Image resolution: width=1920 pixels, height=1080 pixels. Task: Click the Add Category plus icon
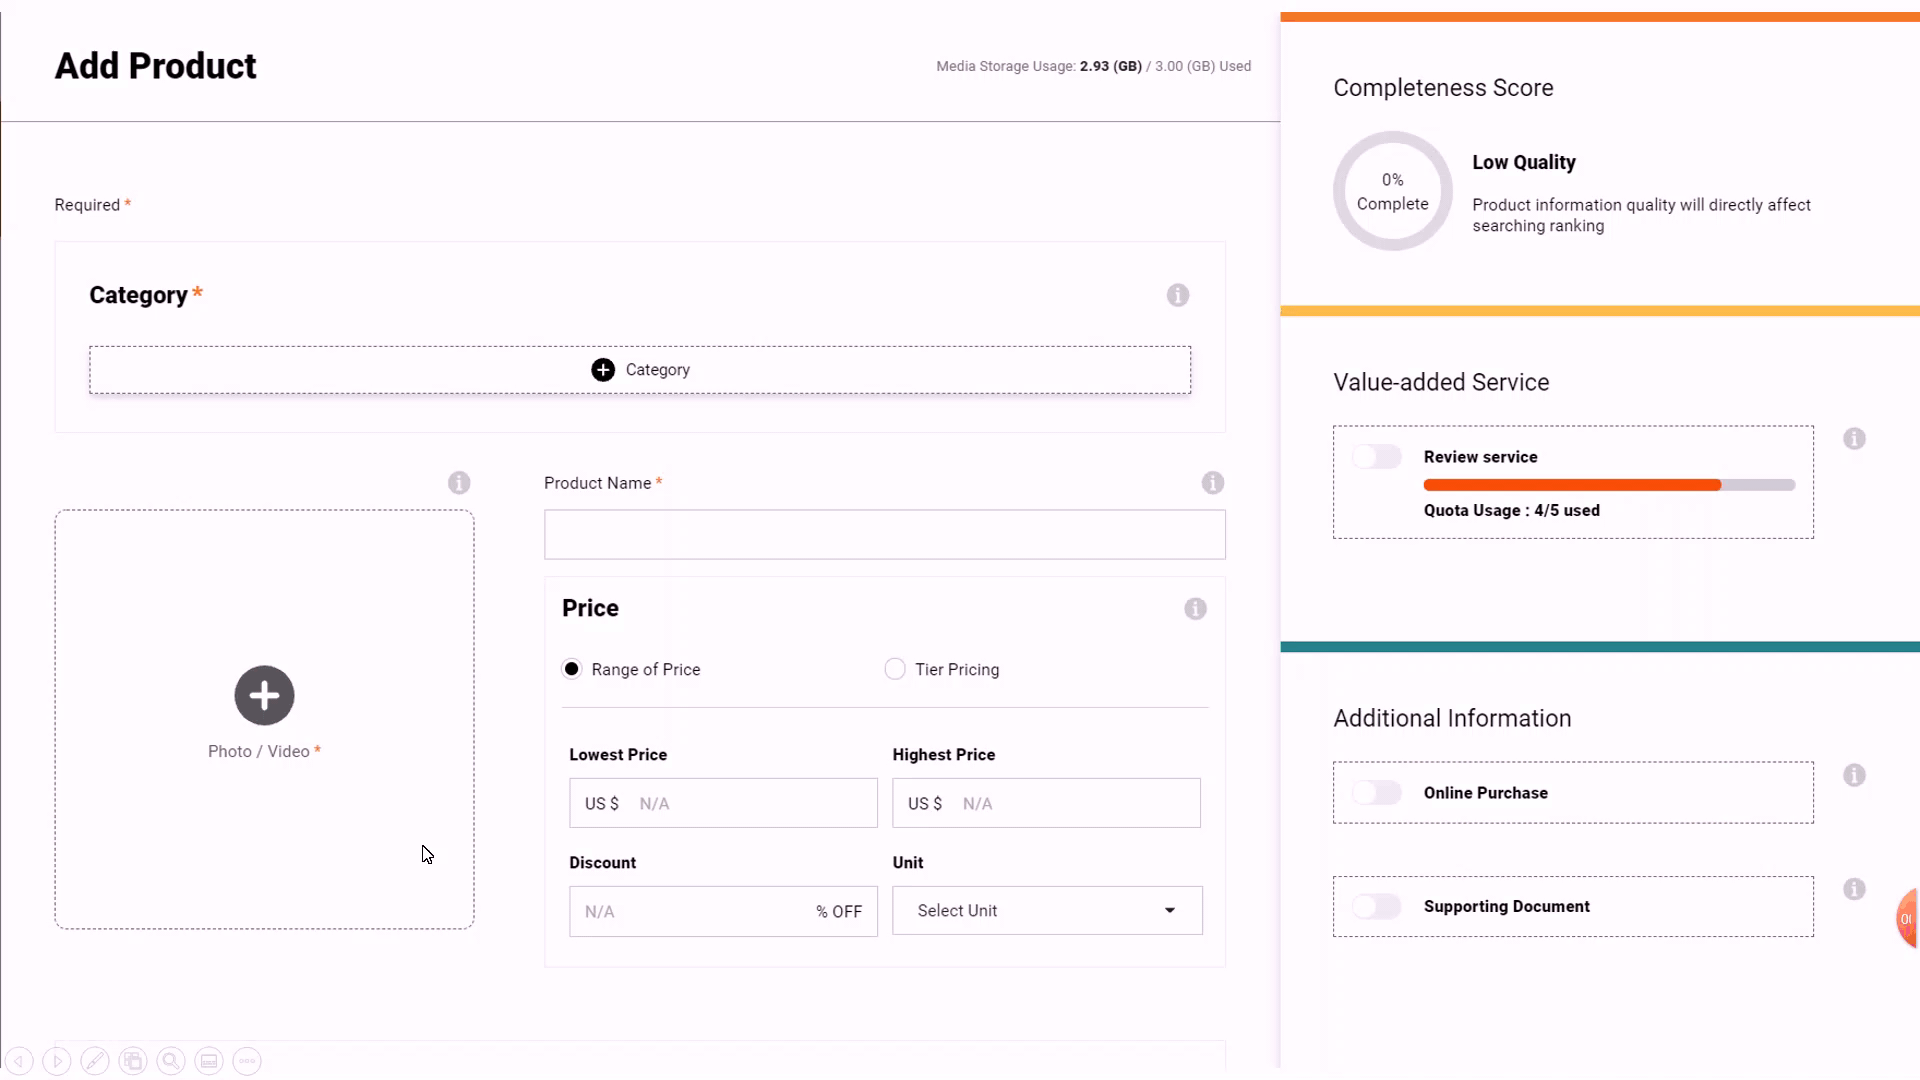(603, 369)
